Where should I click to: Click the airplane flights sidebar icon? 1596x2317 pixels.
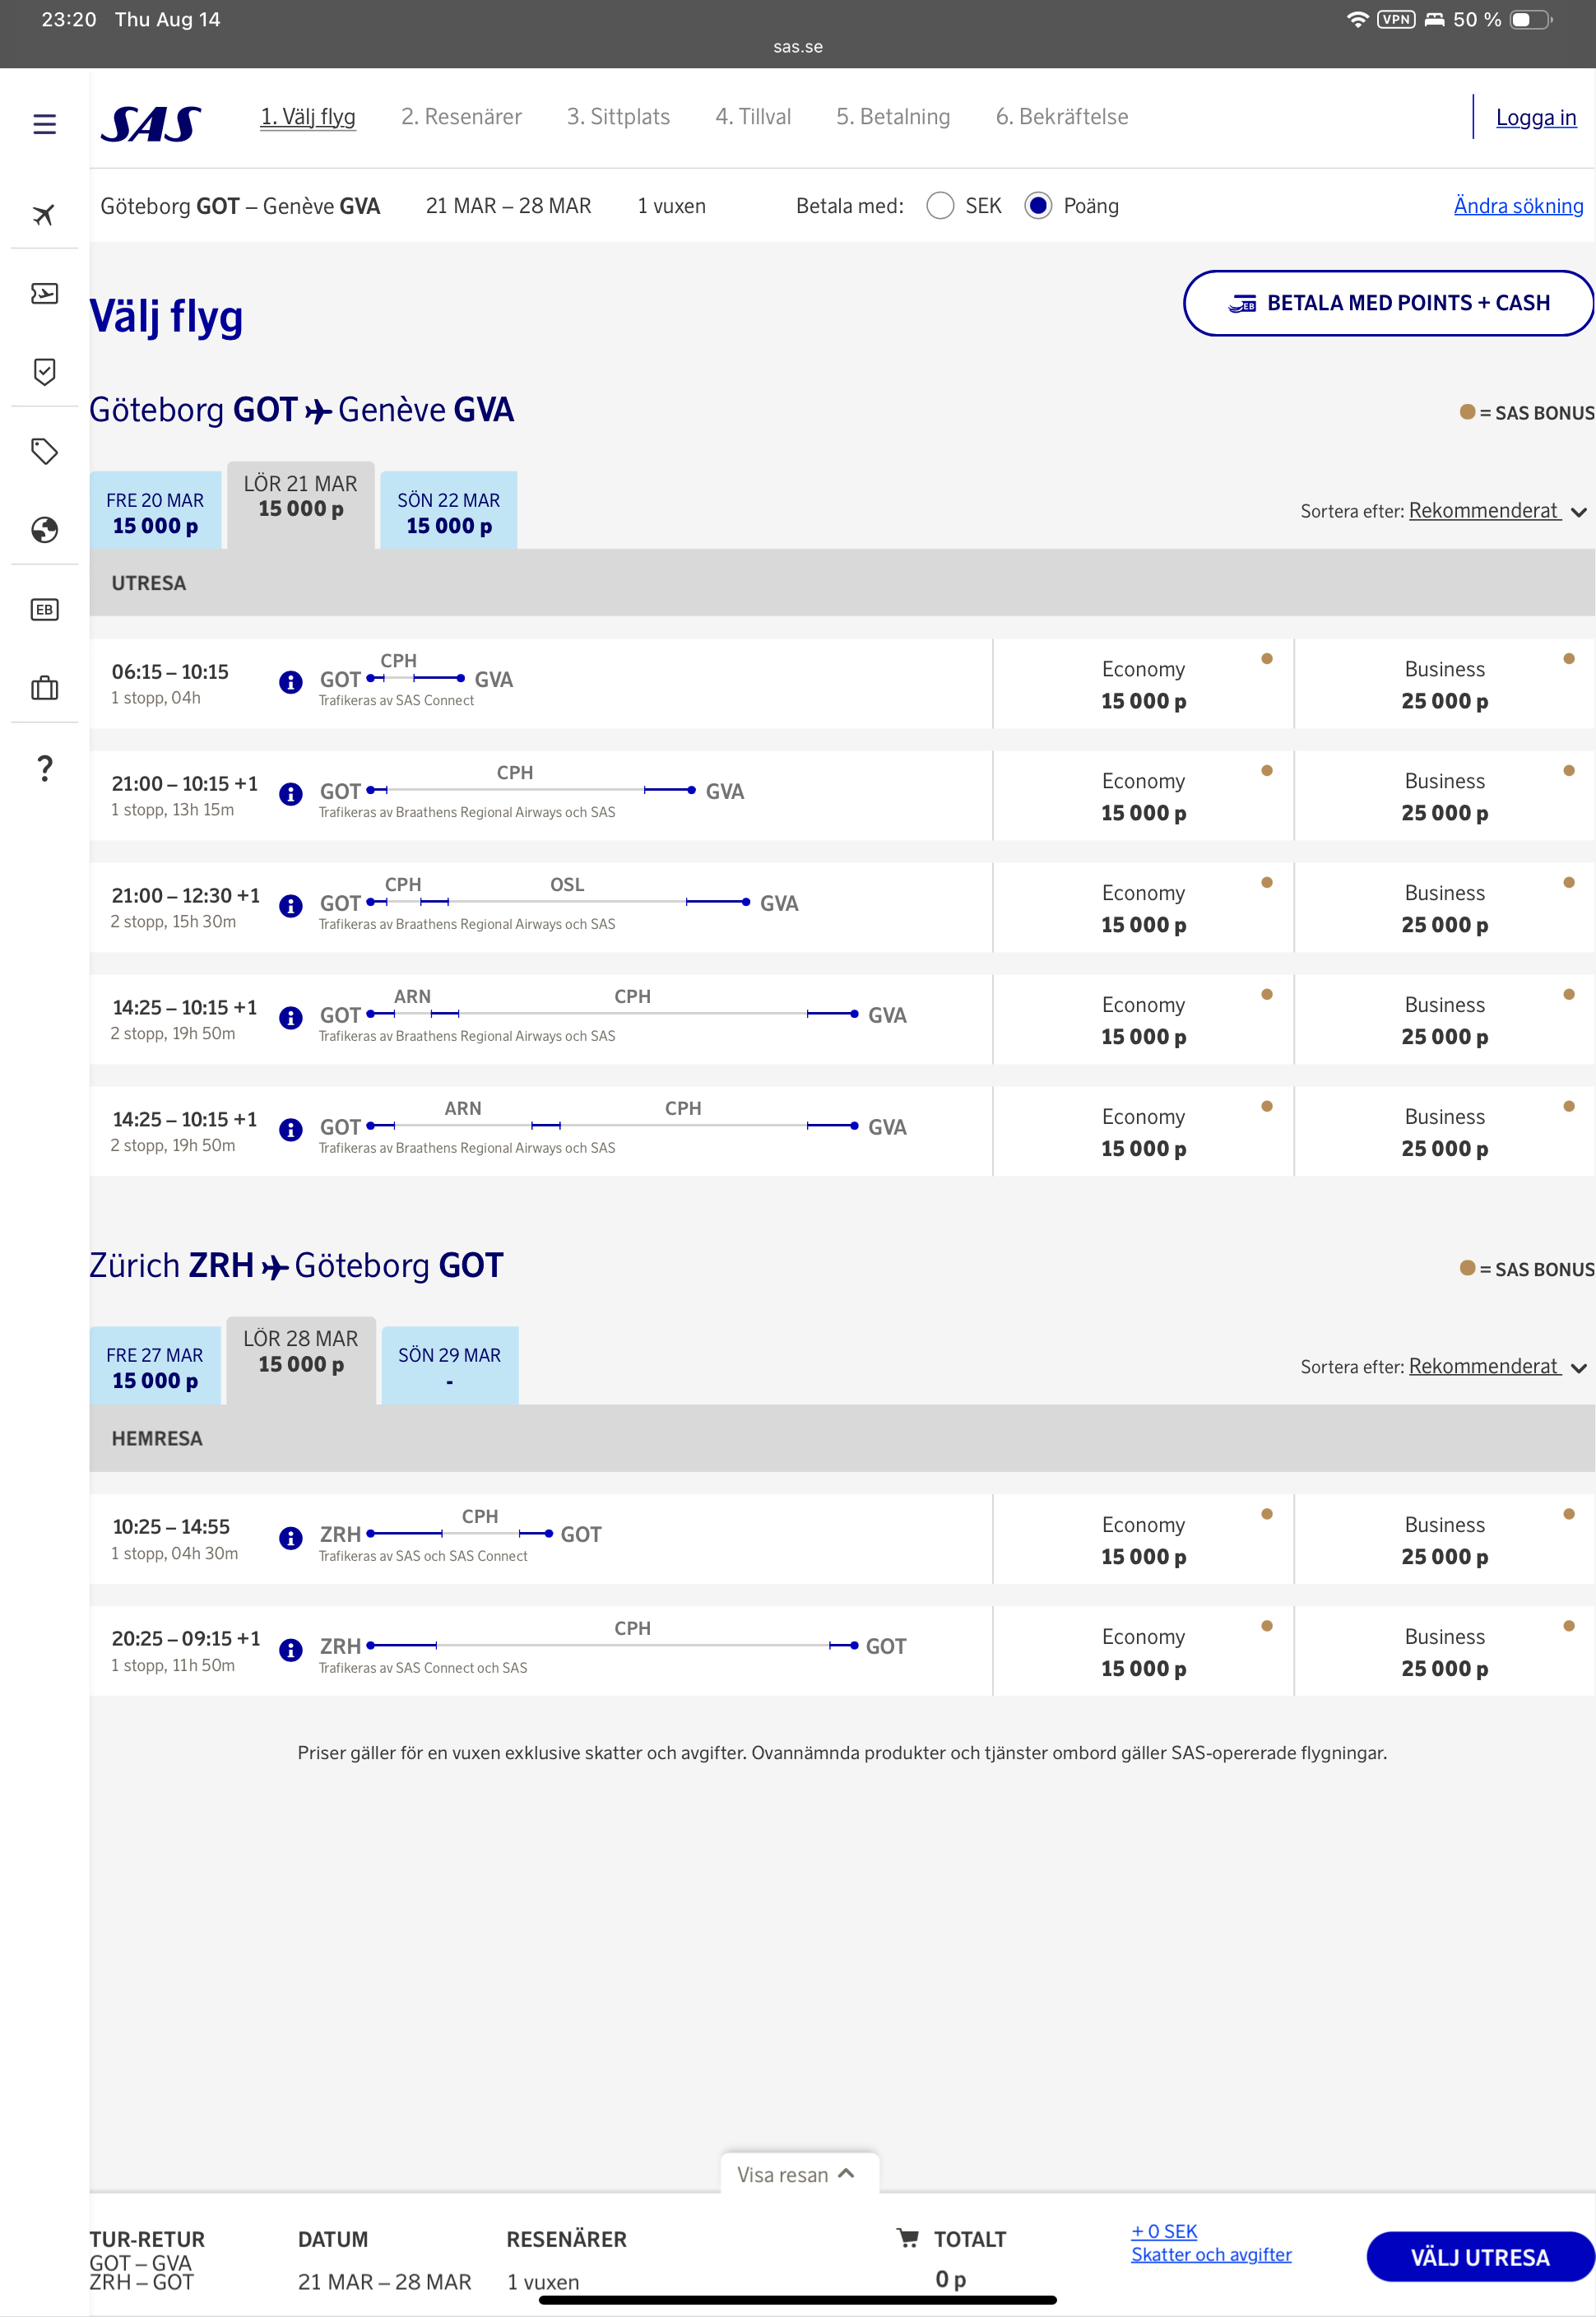pyautogui.click(x=44, y=214)
